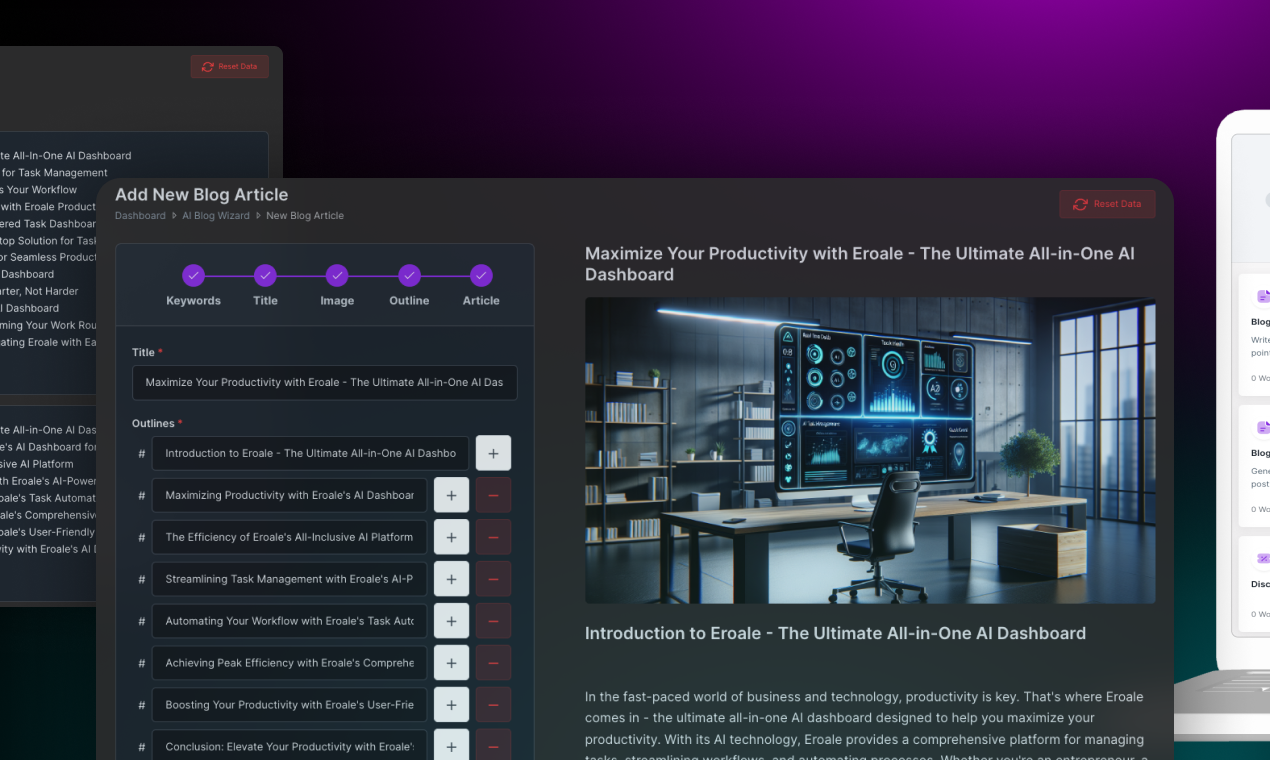Edit The Efficiency of Eroale's outline field
The width and height of the screenshot is (1270, 760).
(289, 537)
